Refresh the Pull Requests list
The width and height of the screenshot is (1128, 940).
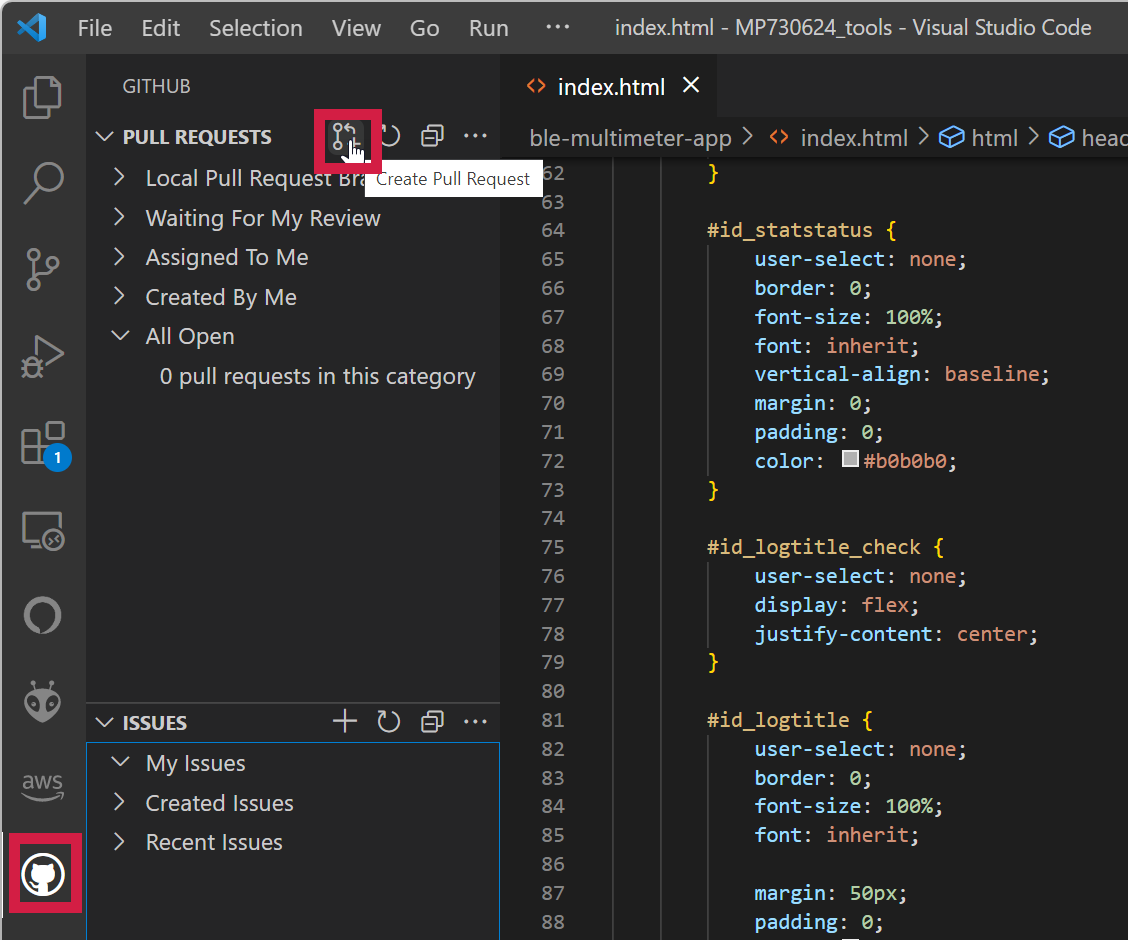click(391, 136)
